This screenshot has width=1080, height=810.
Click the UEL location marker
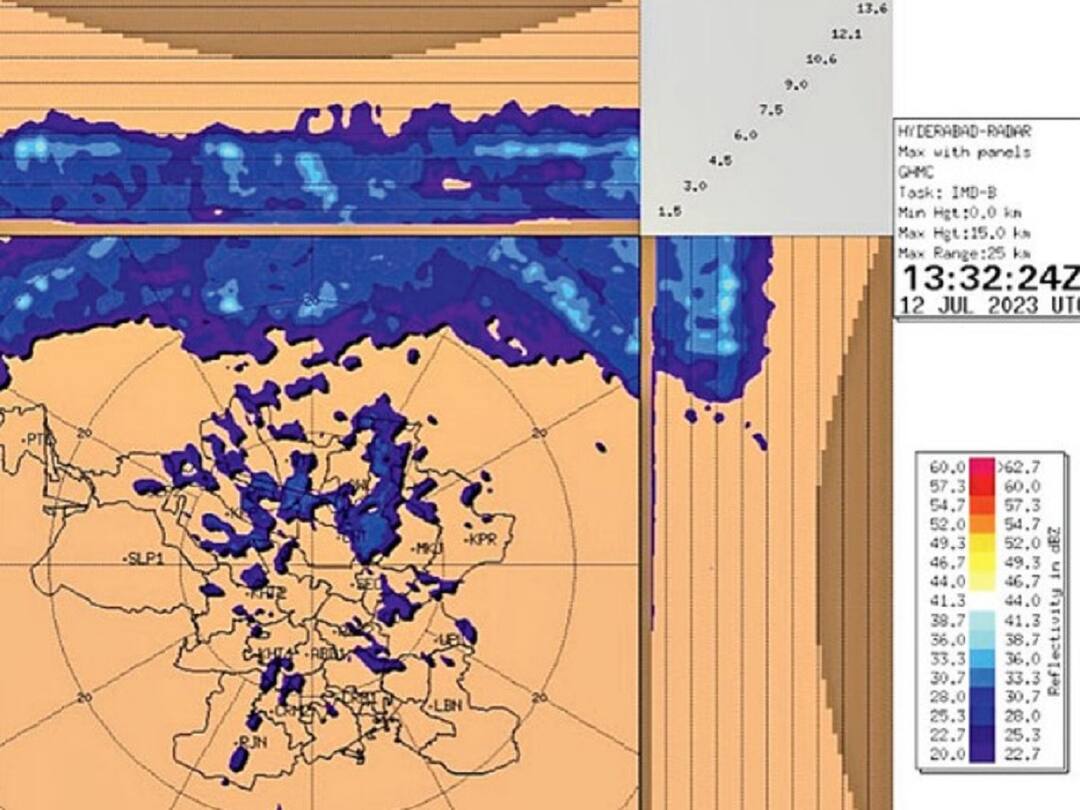coord(449,641)
